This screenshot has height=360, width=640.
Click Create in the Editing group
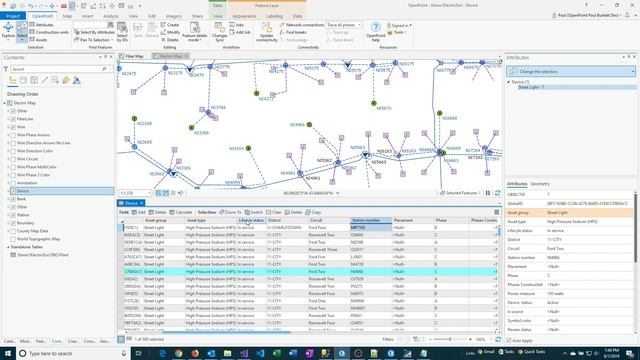click(x=170, y=25)
